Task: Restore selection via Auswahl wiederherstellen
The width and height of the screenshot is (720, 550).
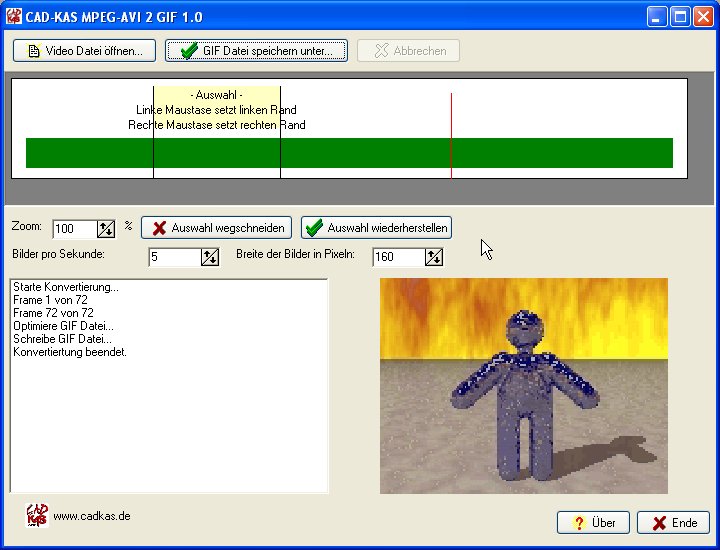Action: click(x=376, y=228)
